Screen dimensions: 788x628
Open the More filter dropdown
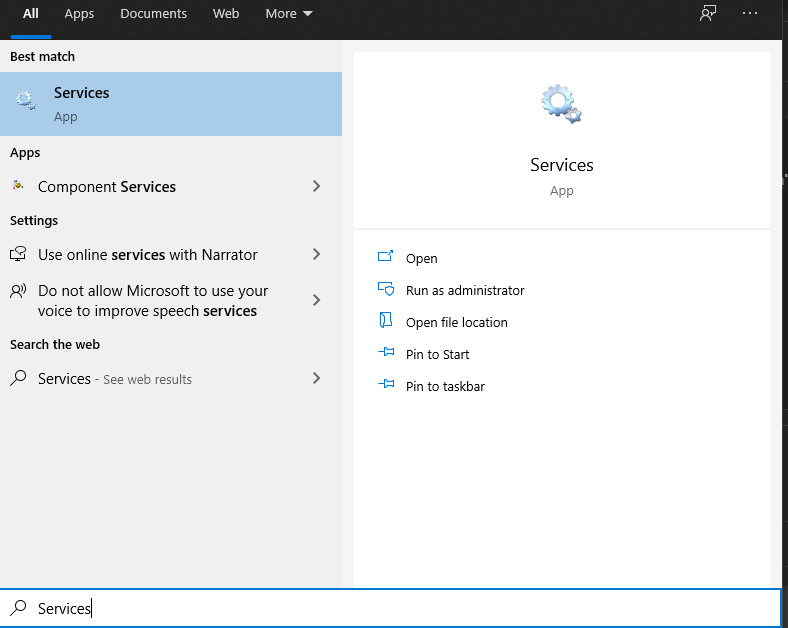point(289,14)
